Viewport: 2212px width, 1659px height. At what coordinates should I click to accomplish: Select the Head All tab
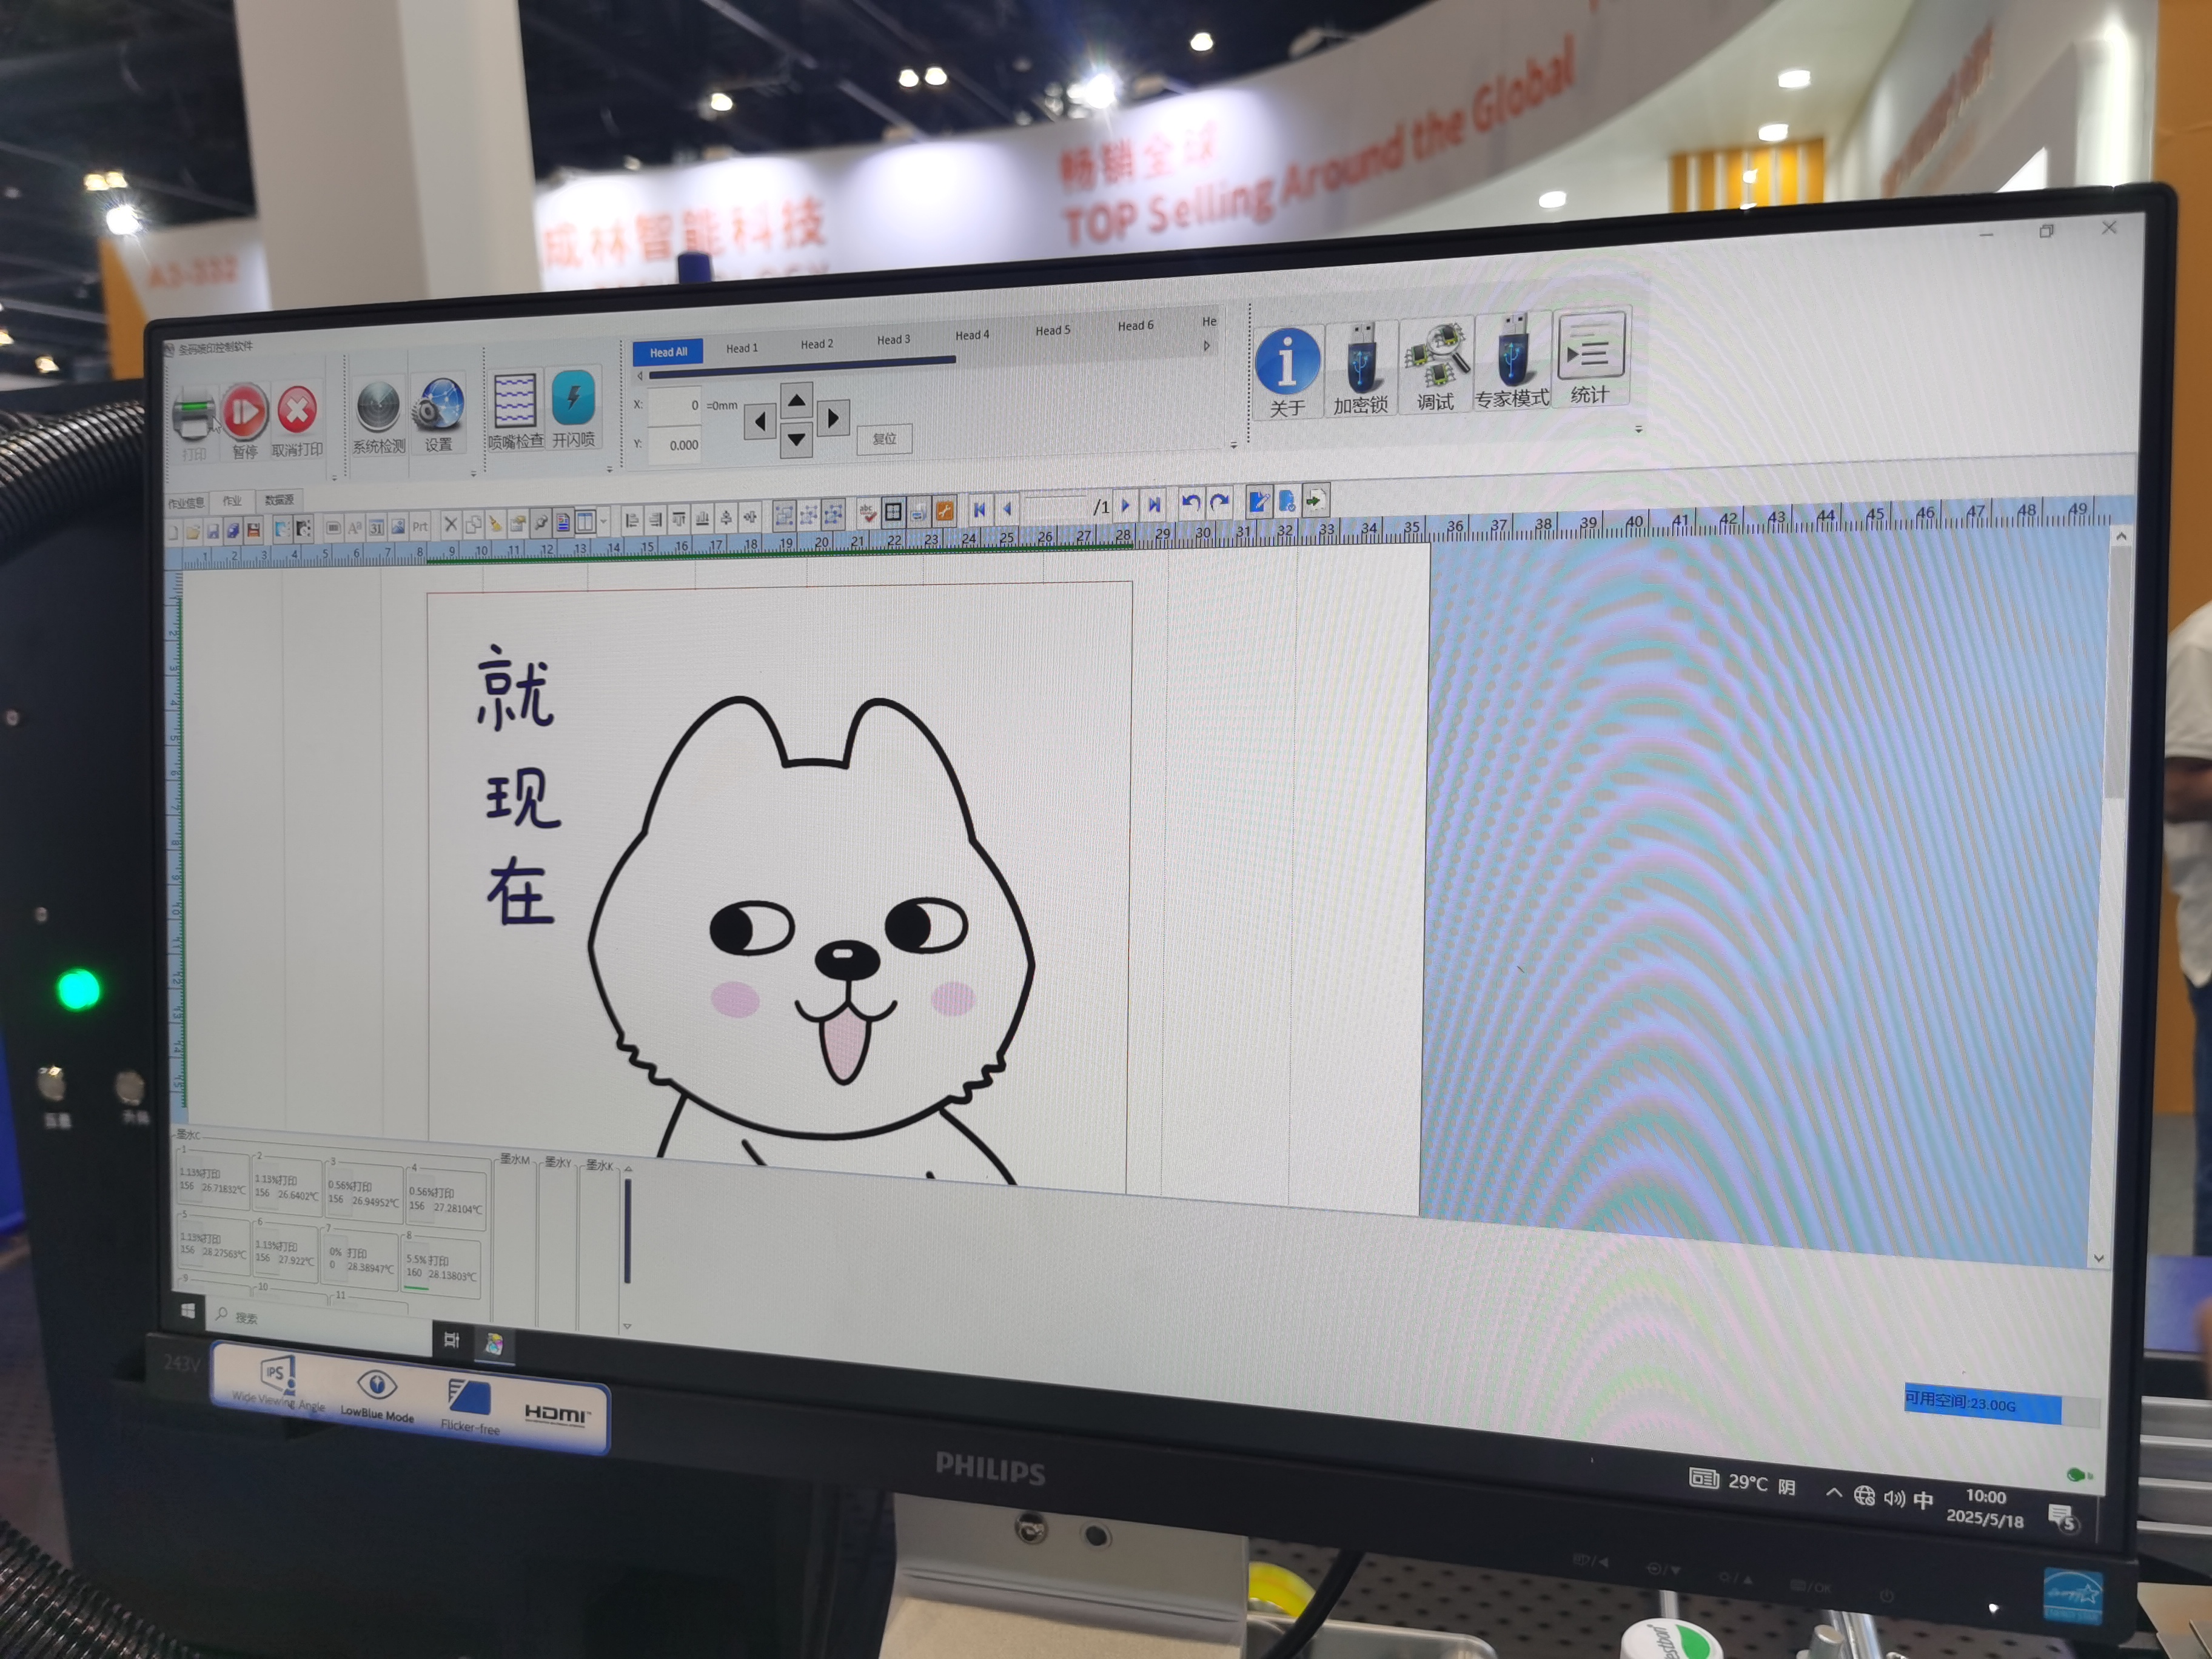click(x=668, y=352)
